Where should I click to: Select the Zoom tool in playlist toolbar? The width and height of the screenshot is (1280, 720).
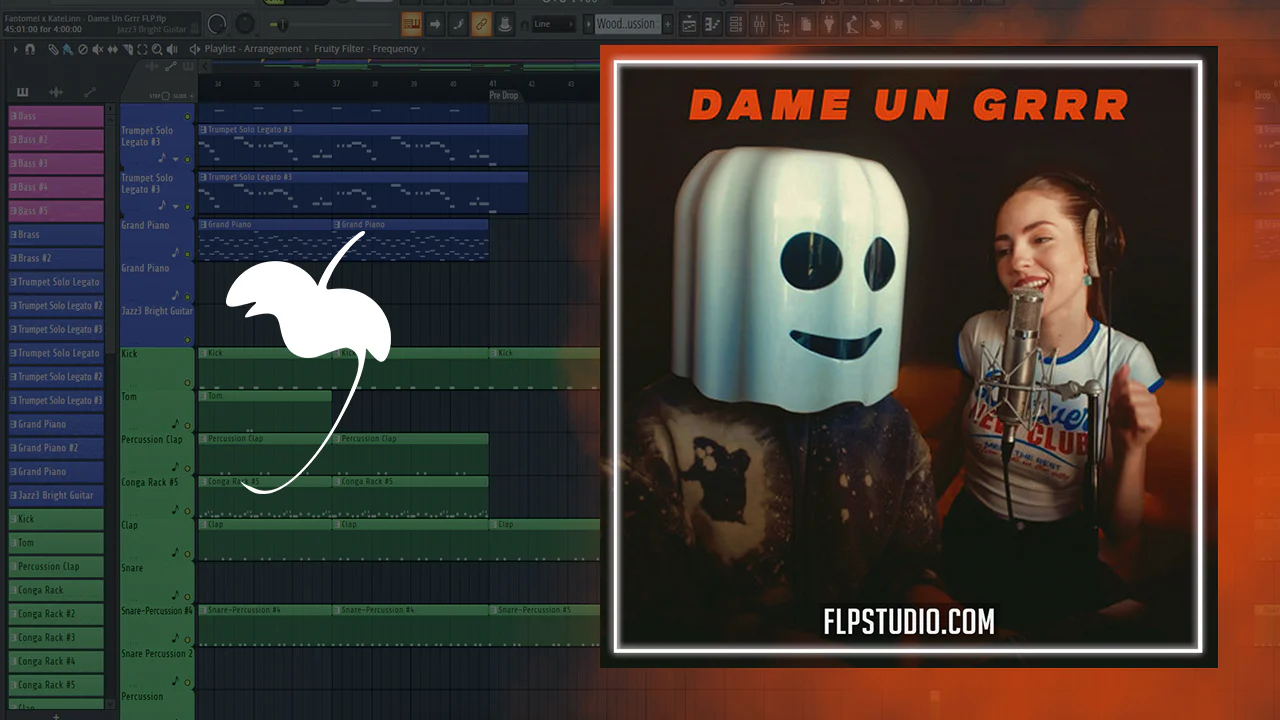[x=157, y=49]
